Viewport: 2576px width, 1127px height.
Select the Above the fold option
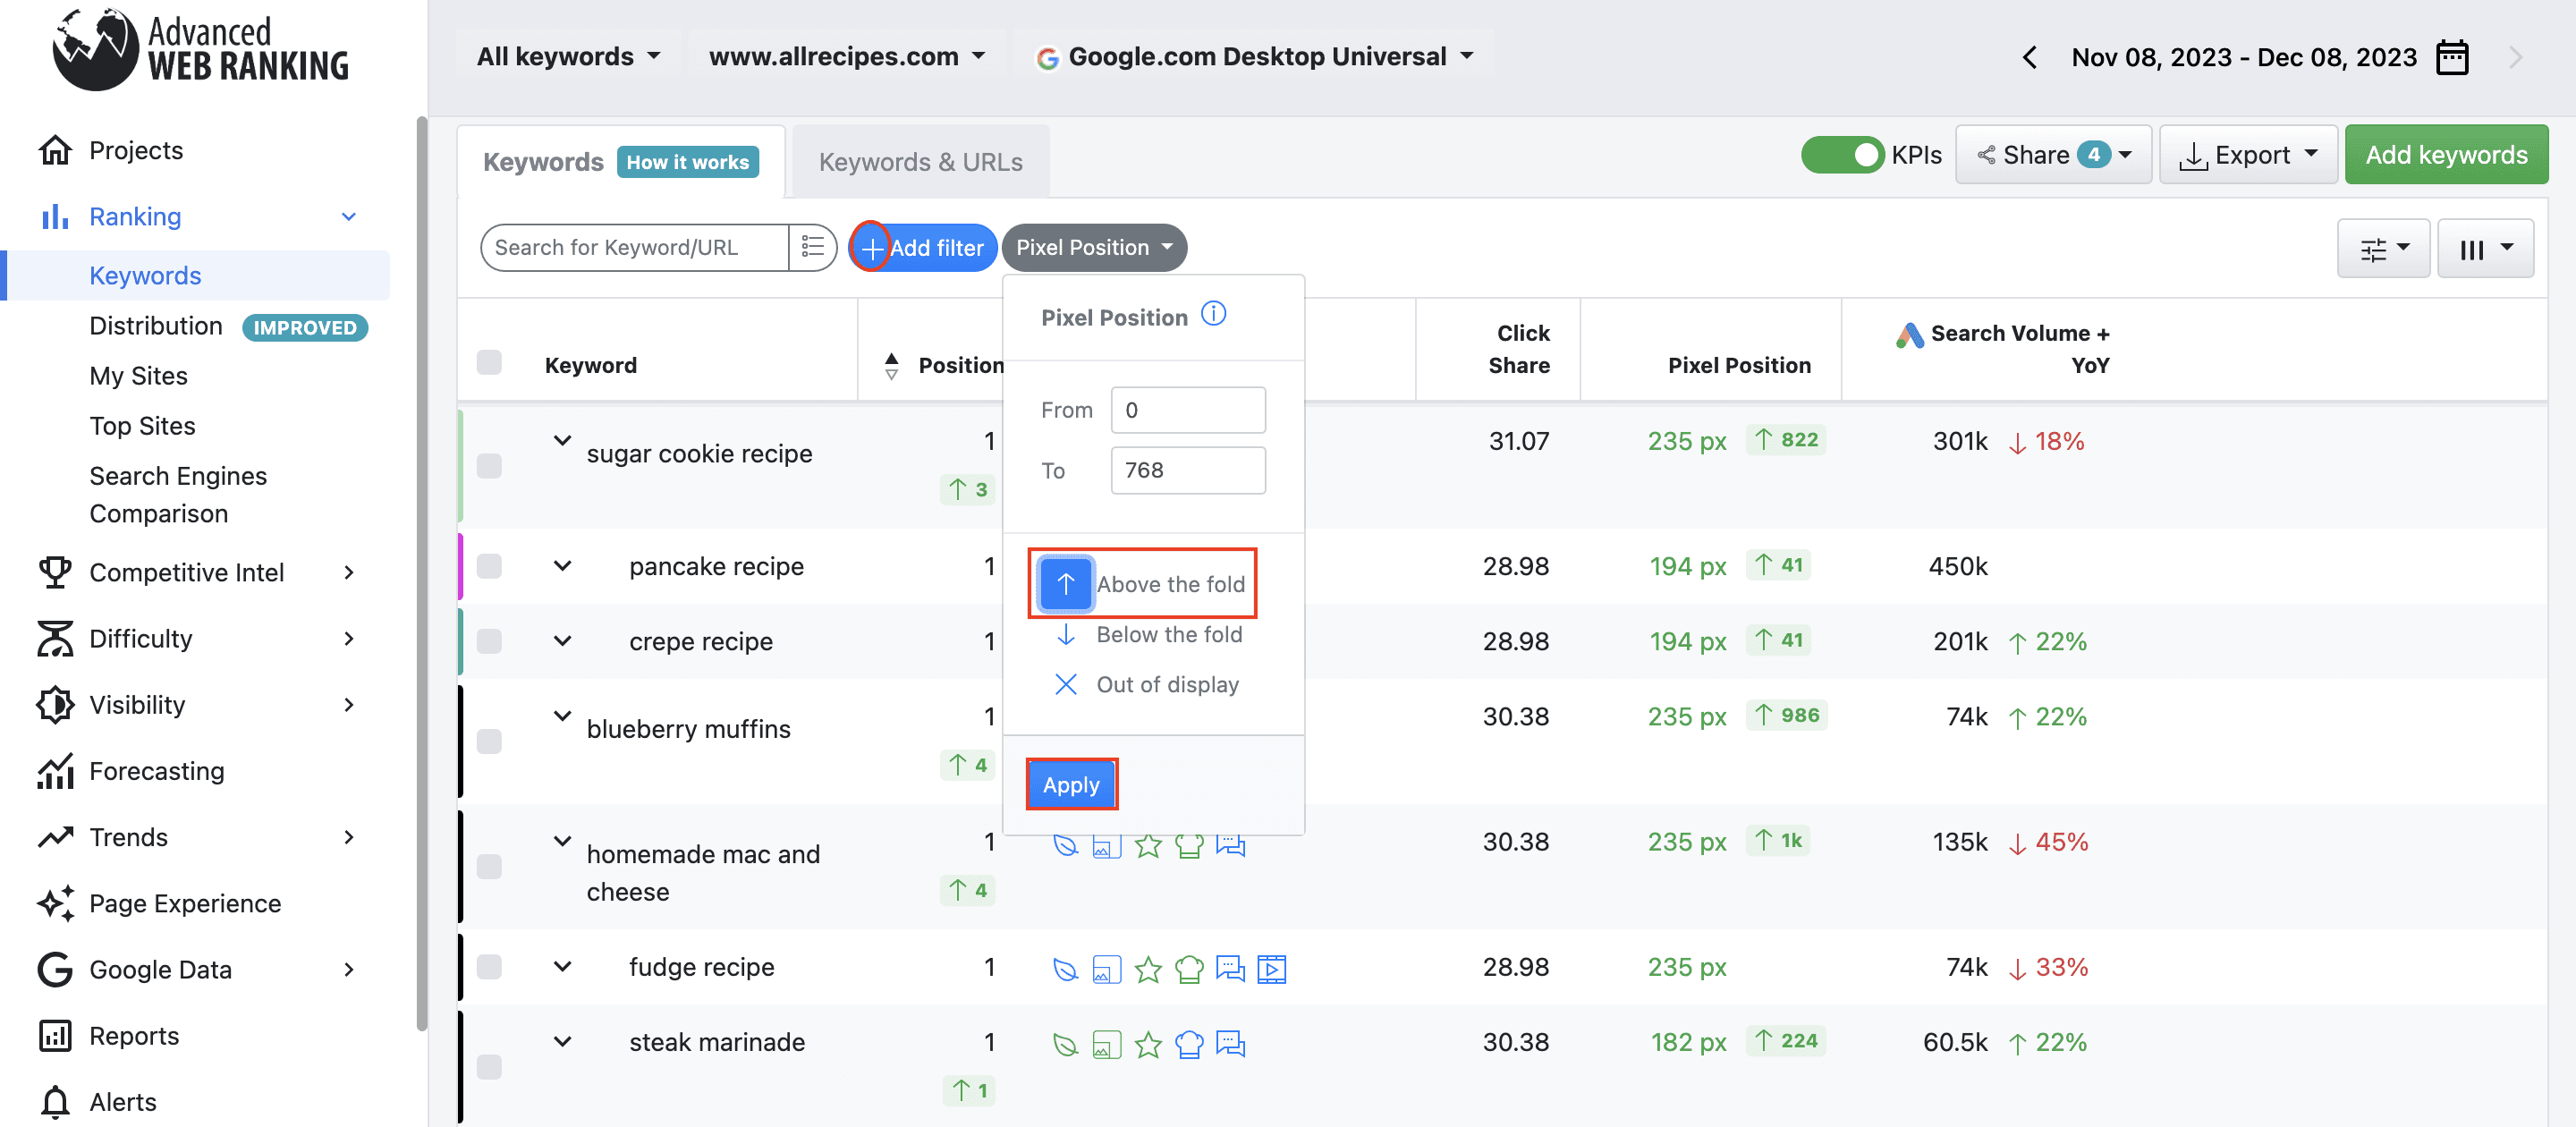click(1142, 584)
